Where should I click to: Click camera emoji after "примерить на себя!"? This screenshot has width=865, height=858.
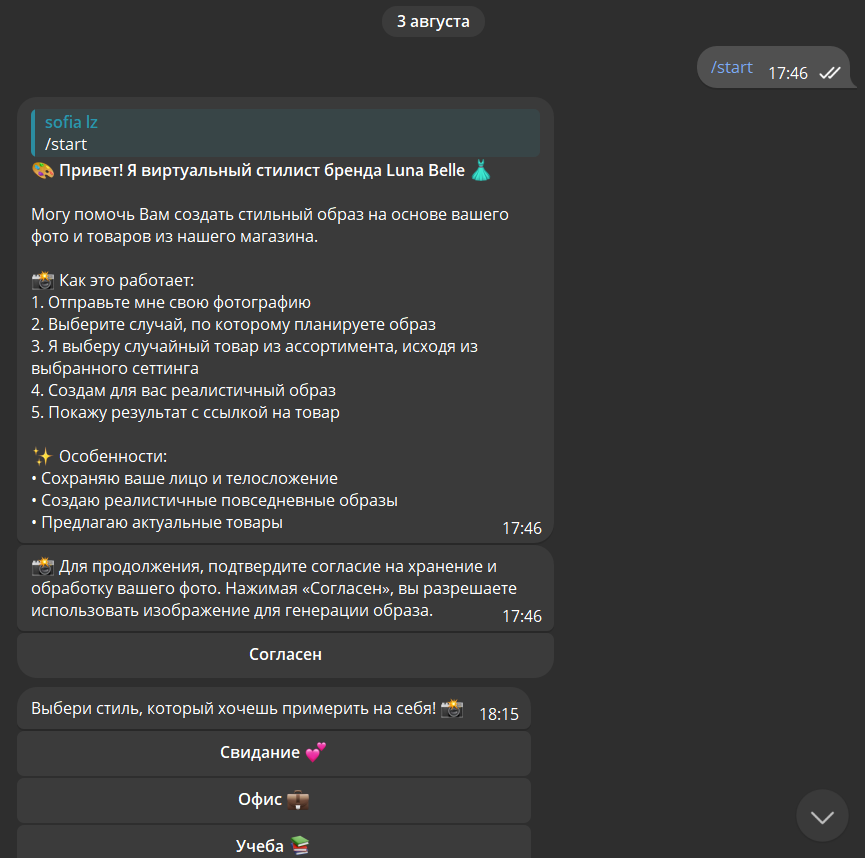(x=452, y=708)
